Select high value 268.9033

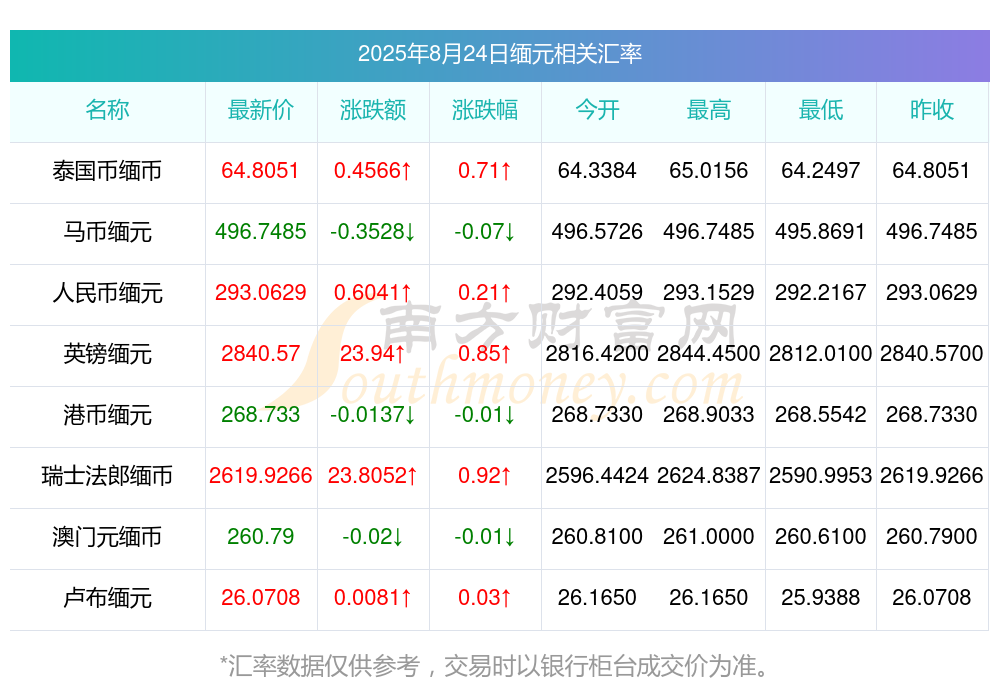point(709,414)
